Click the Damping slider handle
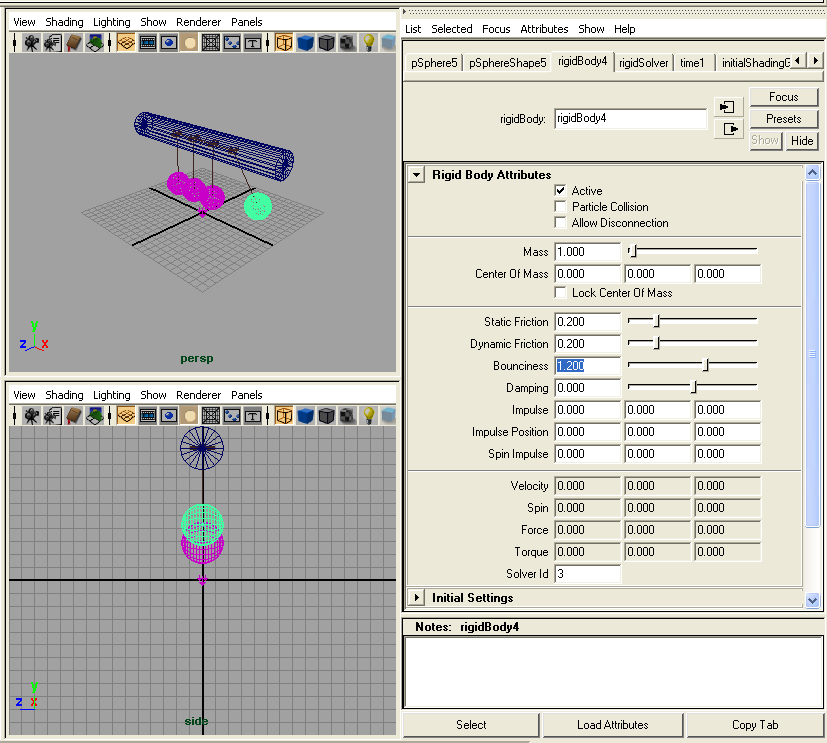This screenshot has width=827, height=743. pyautogui.click(x=694, y=387)
